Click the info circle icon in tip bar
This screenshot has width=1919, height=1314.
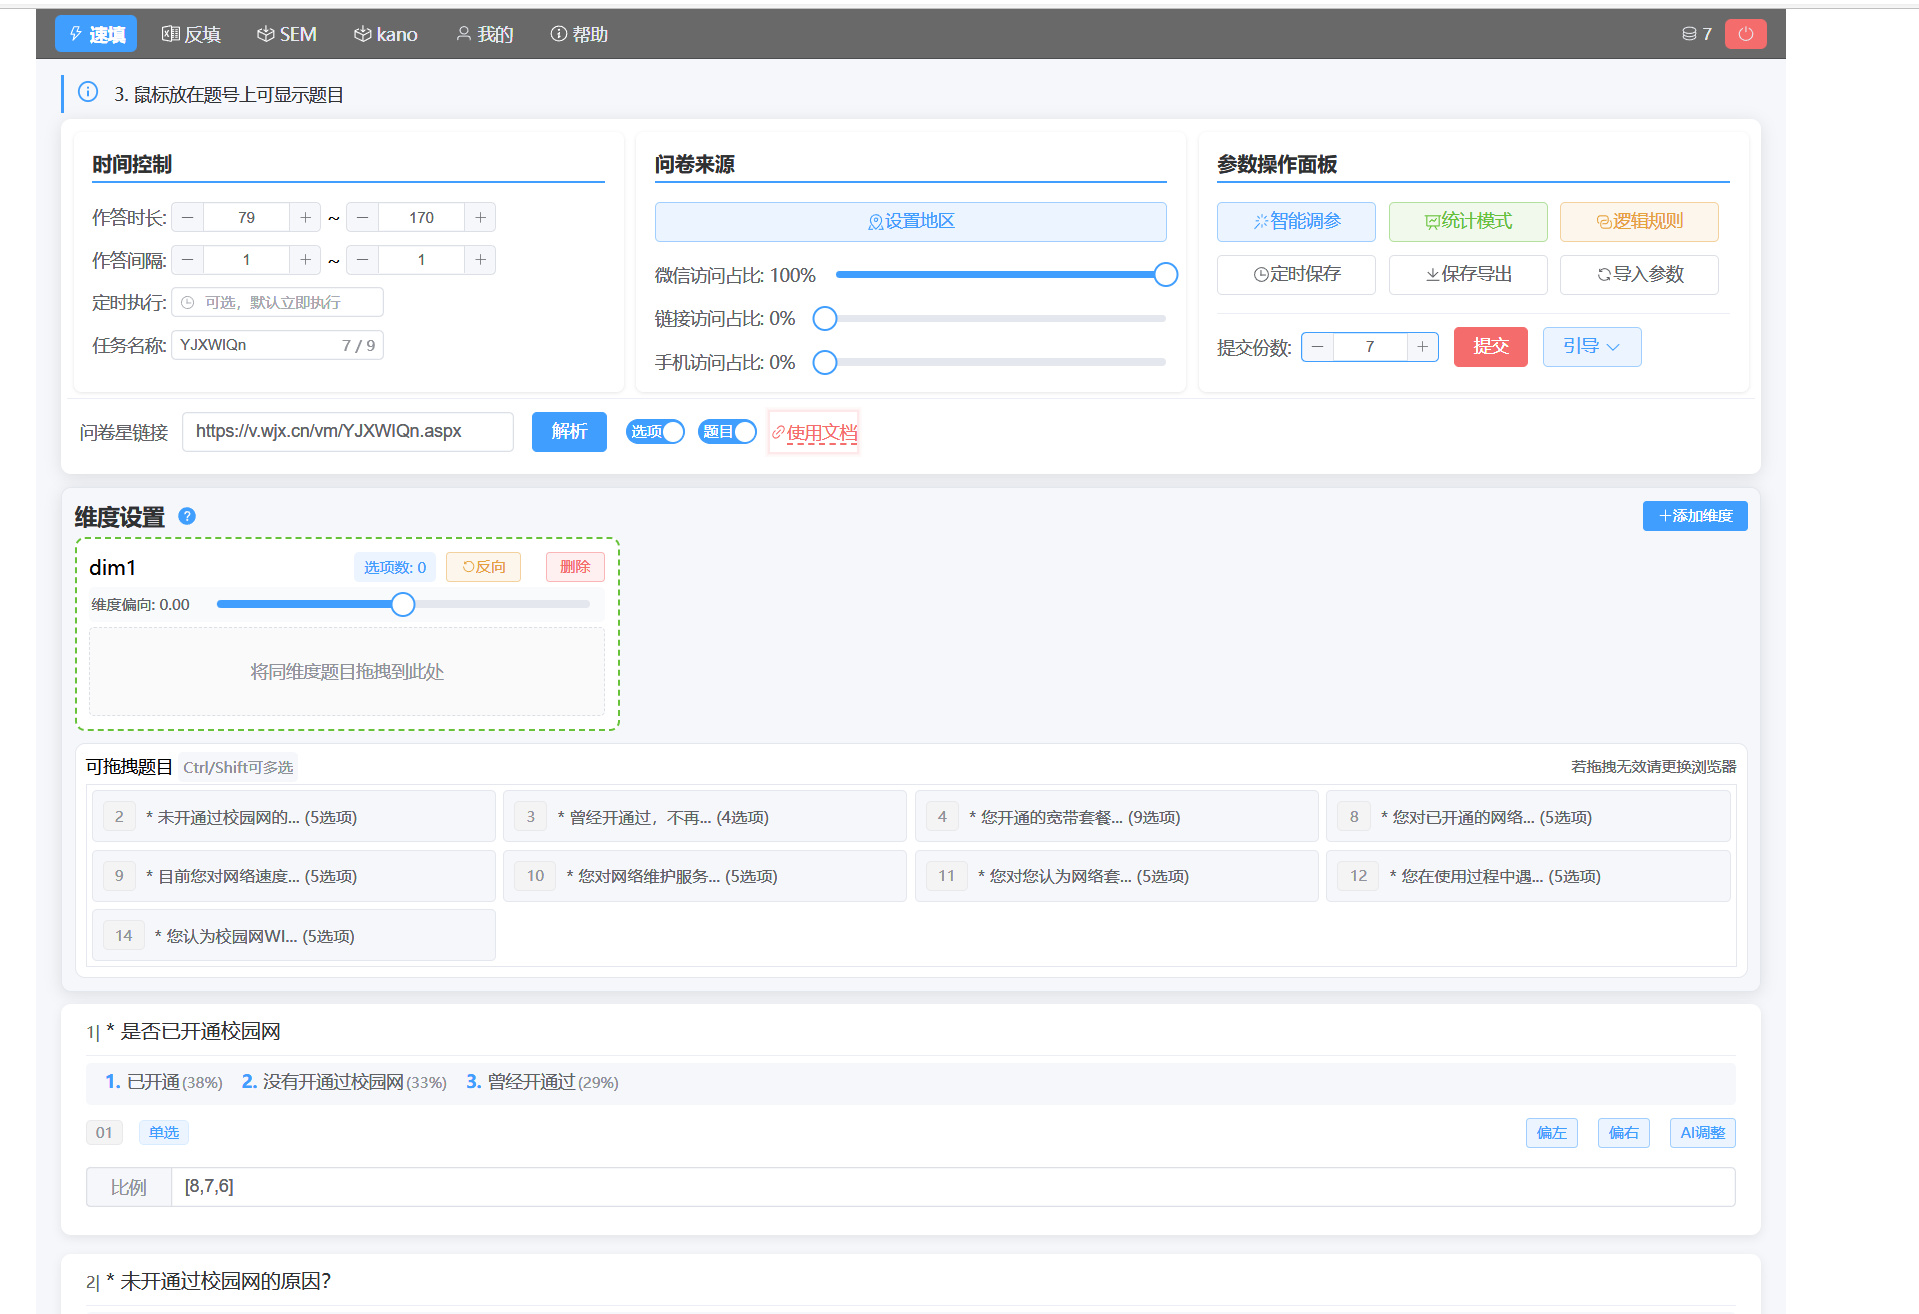pyautogui.click(x=88, y=93)
